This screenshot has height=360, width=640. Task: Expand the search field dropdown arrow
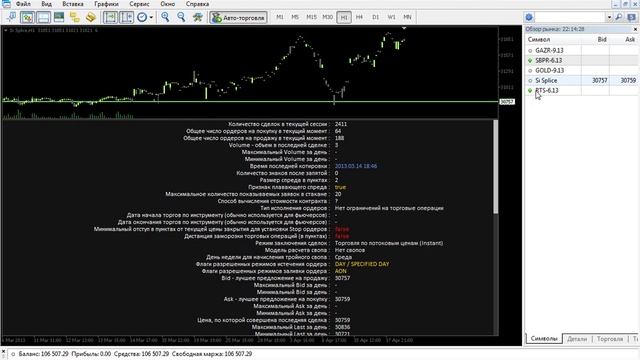tap(609, 18)
